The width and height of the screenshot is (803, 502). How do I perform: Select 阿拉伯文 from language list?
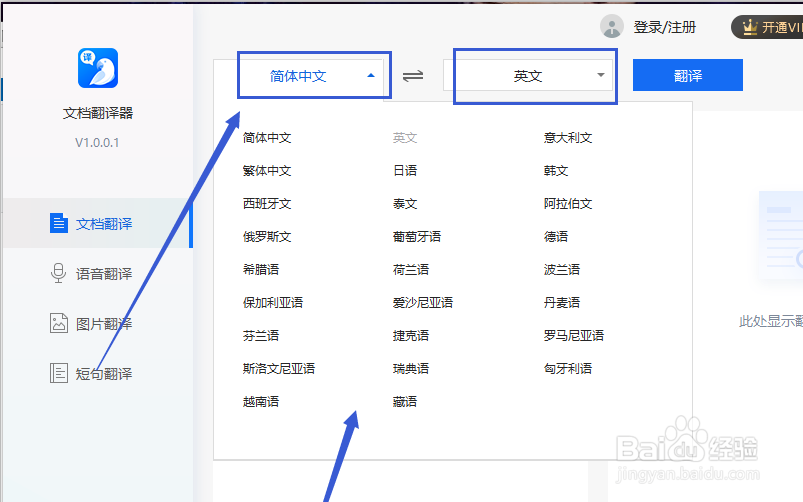click(568, 204)
